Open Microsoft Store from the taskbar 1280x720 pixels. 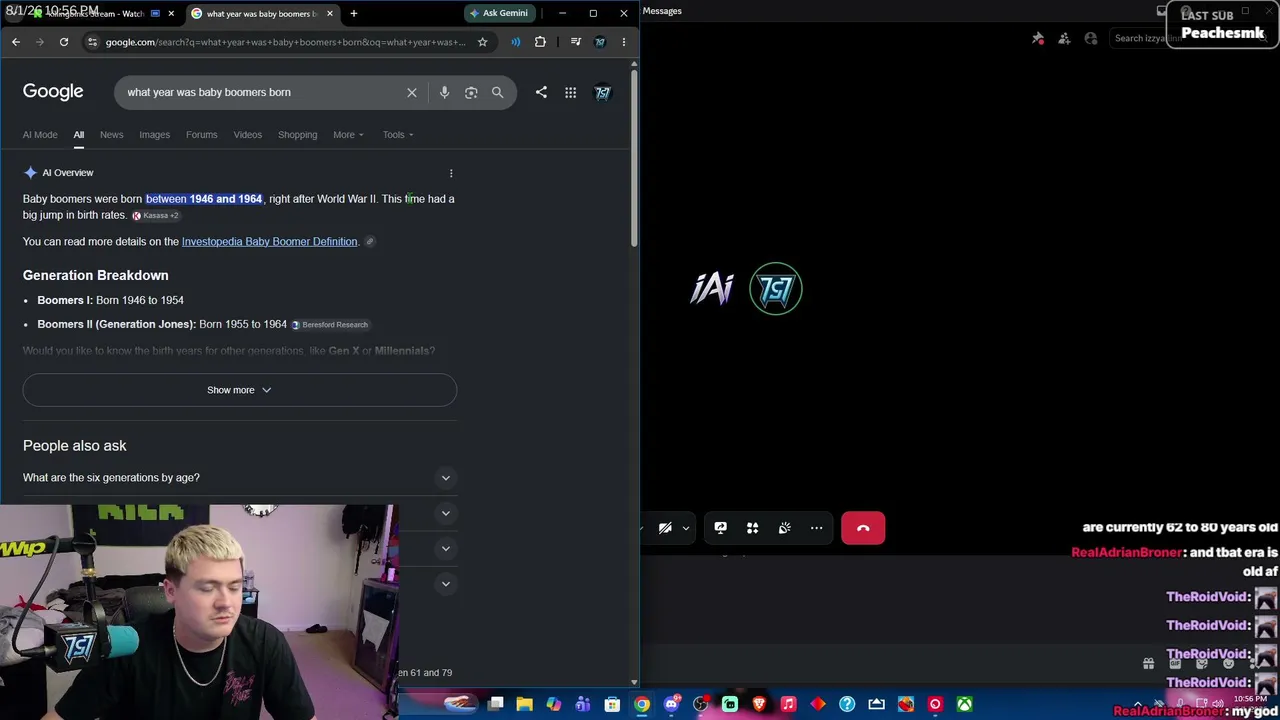(612, 704)
